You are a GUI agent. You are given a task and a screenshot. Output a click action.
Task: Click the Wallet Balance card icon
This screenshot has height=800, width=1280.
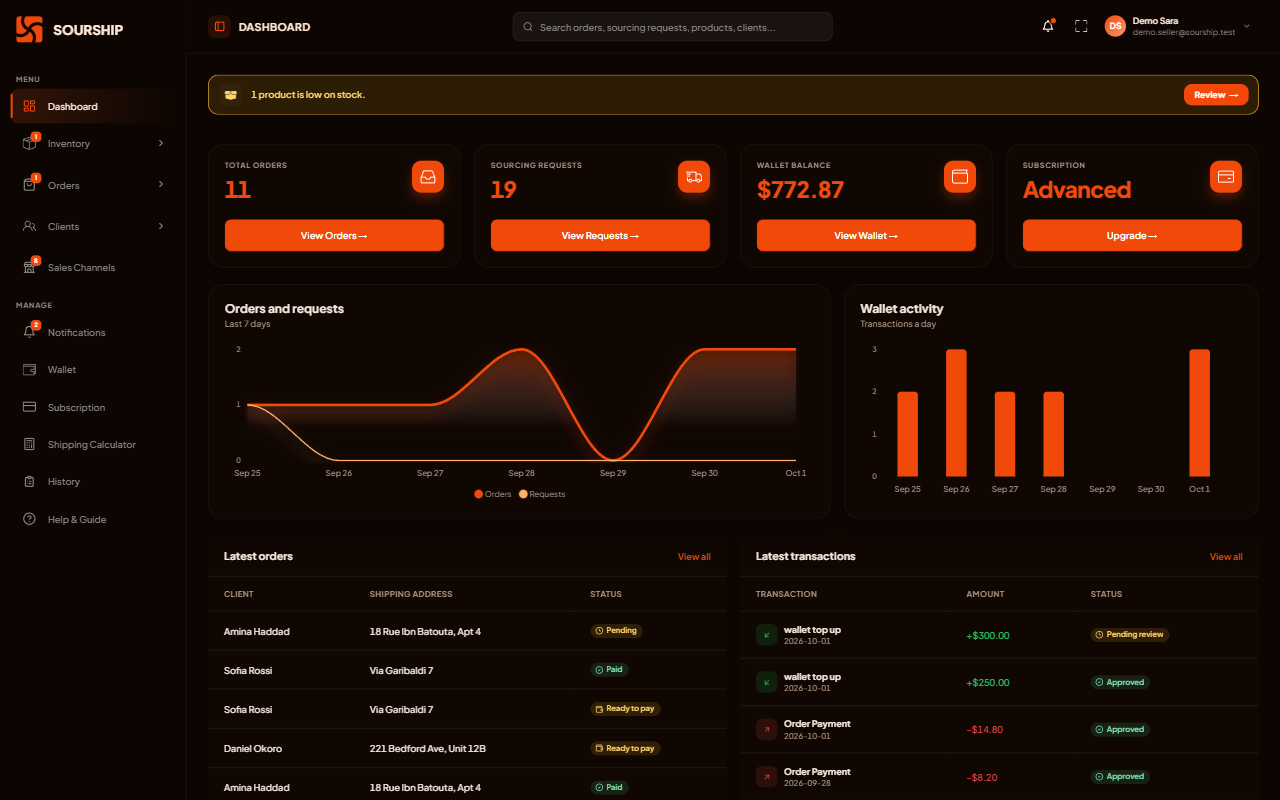[x=960, y=177]
